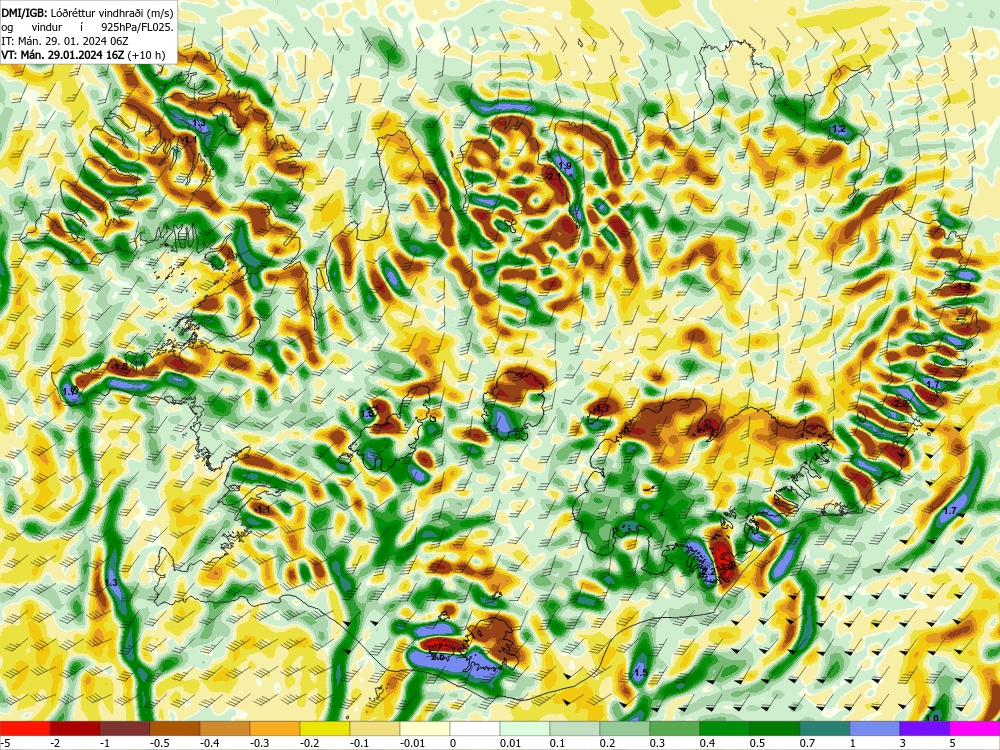Pick the pale mint swatch at 0.01
Image resolution: width=1000 pixels, height=750 pixels.
coord(525,728)
